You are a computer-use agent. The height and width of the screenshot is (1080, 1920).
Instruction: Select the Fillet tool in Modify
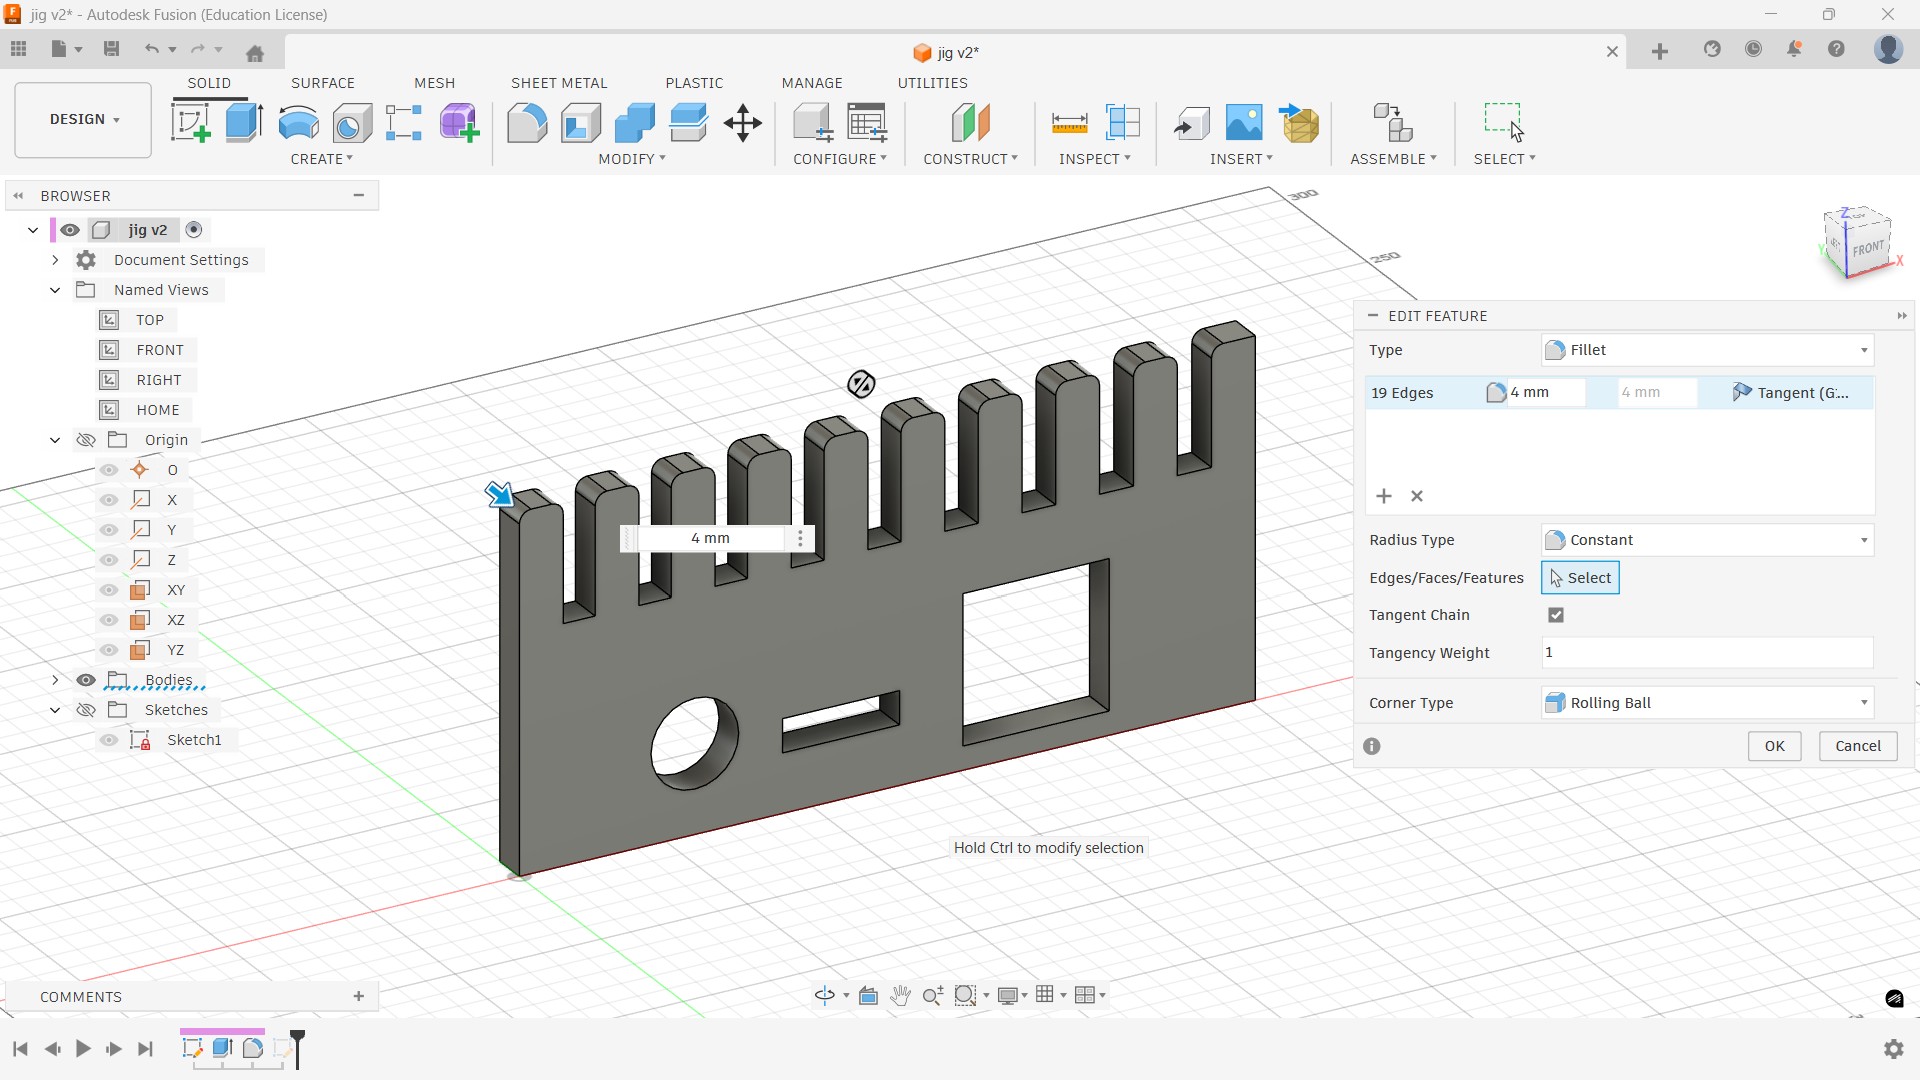click(527, 123)
